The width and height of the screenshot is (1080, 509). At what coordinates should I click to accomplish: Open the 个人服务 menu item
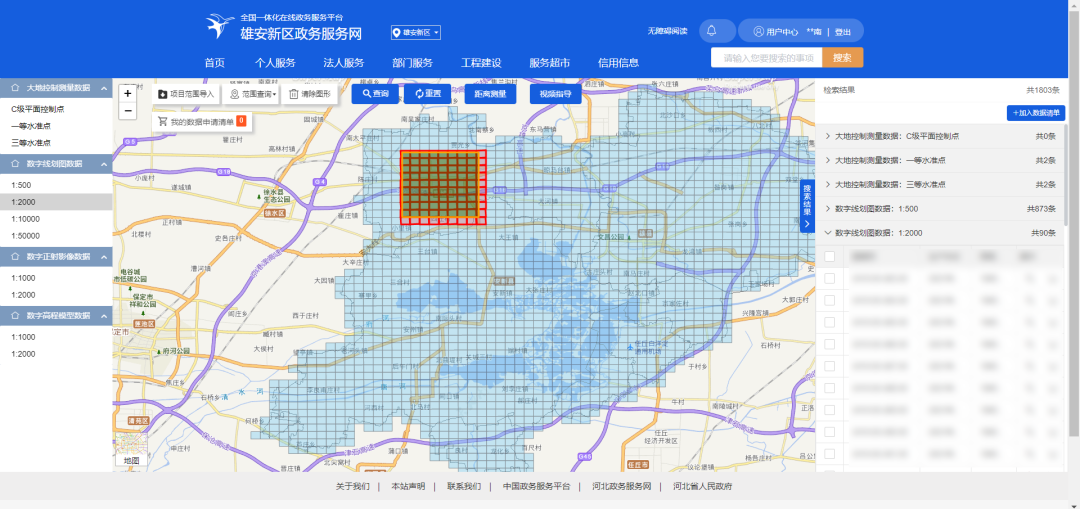[275, 63]
